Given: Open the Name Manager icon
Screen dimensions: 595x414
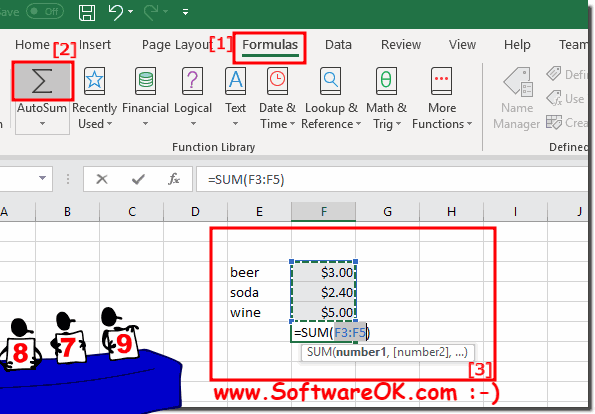Looking at the screenshot, I should coord(518,82).
